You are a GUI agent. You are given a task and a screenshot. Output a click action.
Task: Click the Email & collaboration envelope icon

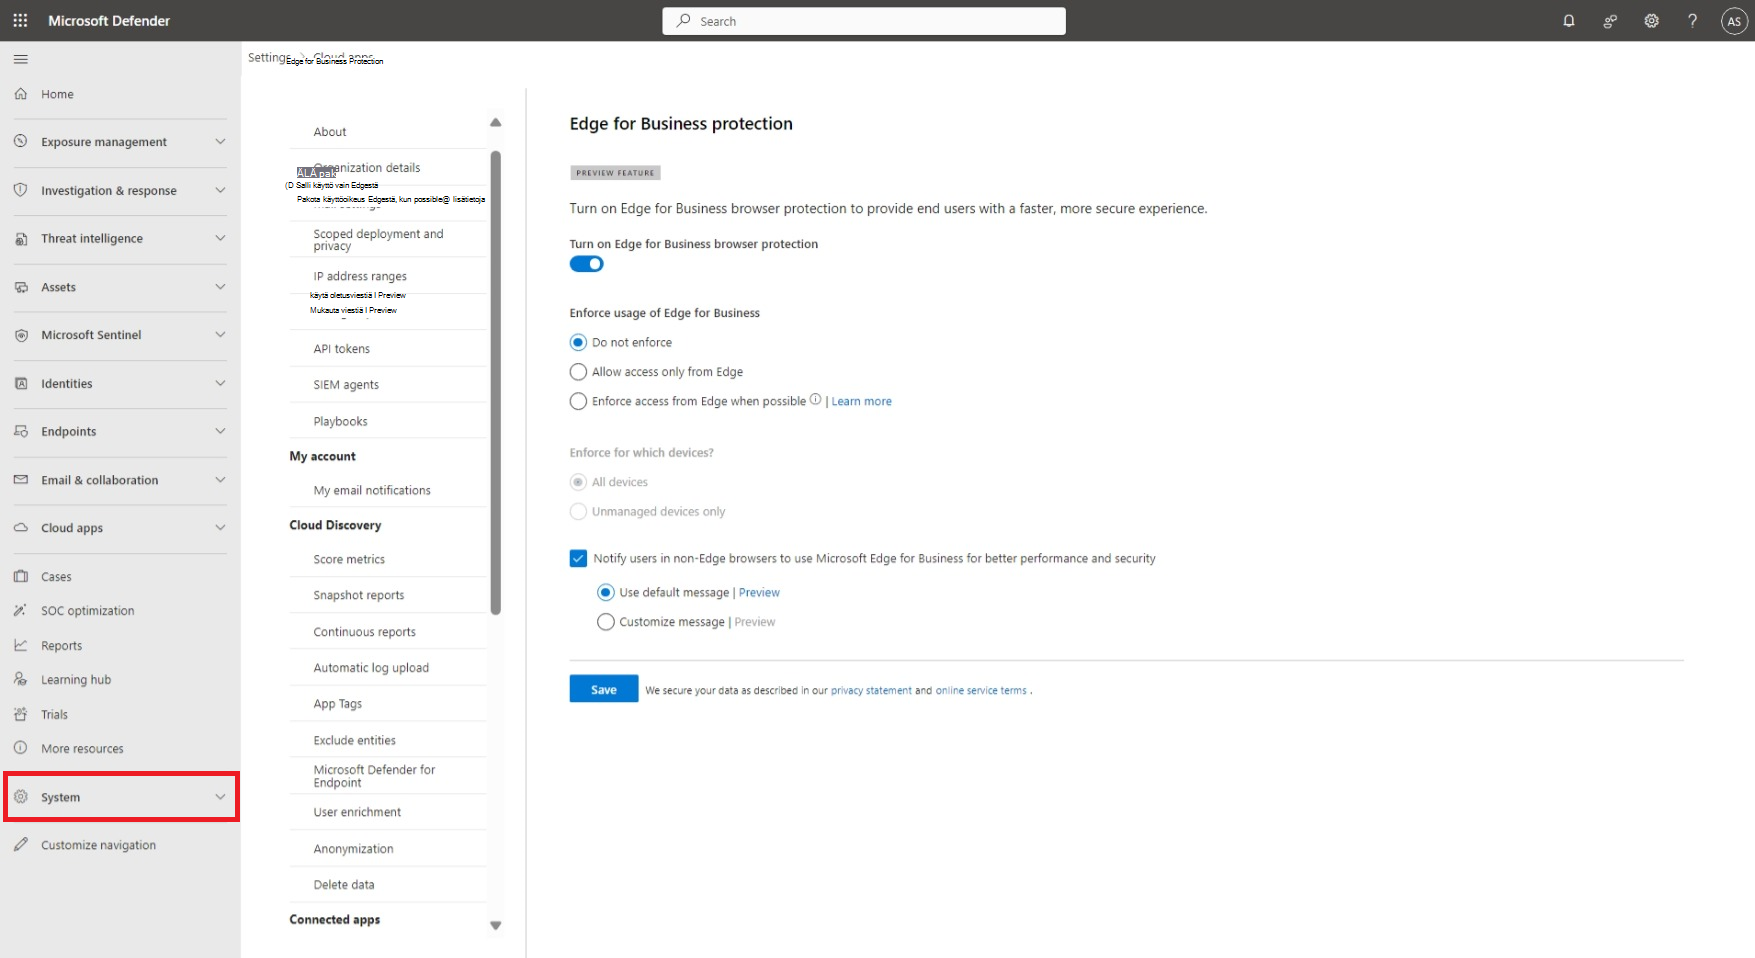point(20,480)
